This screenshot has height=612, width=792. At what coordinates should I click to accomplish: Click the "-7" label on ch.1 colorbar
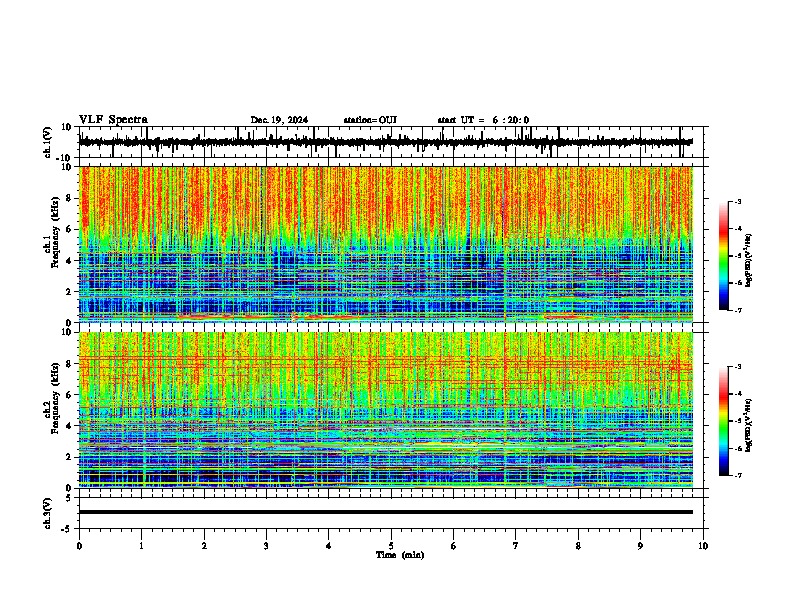[x=738, y=310]
